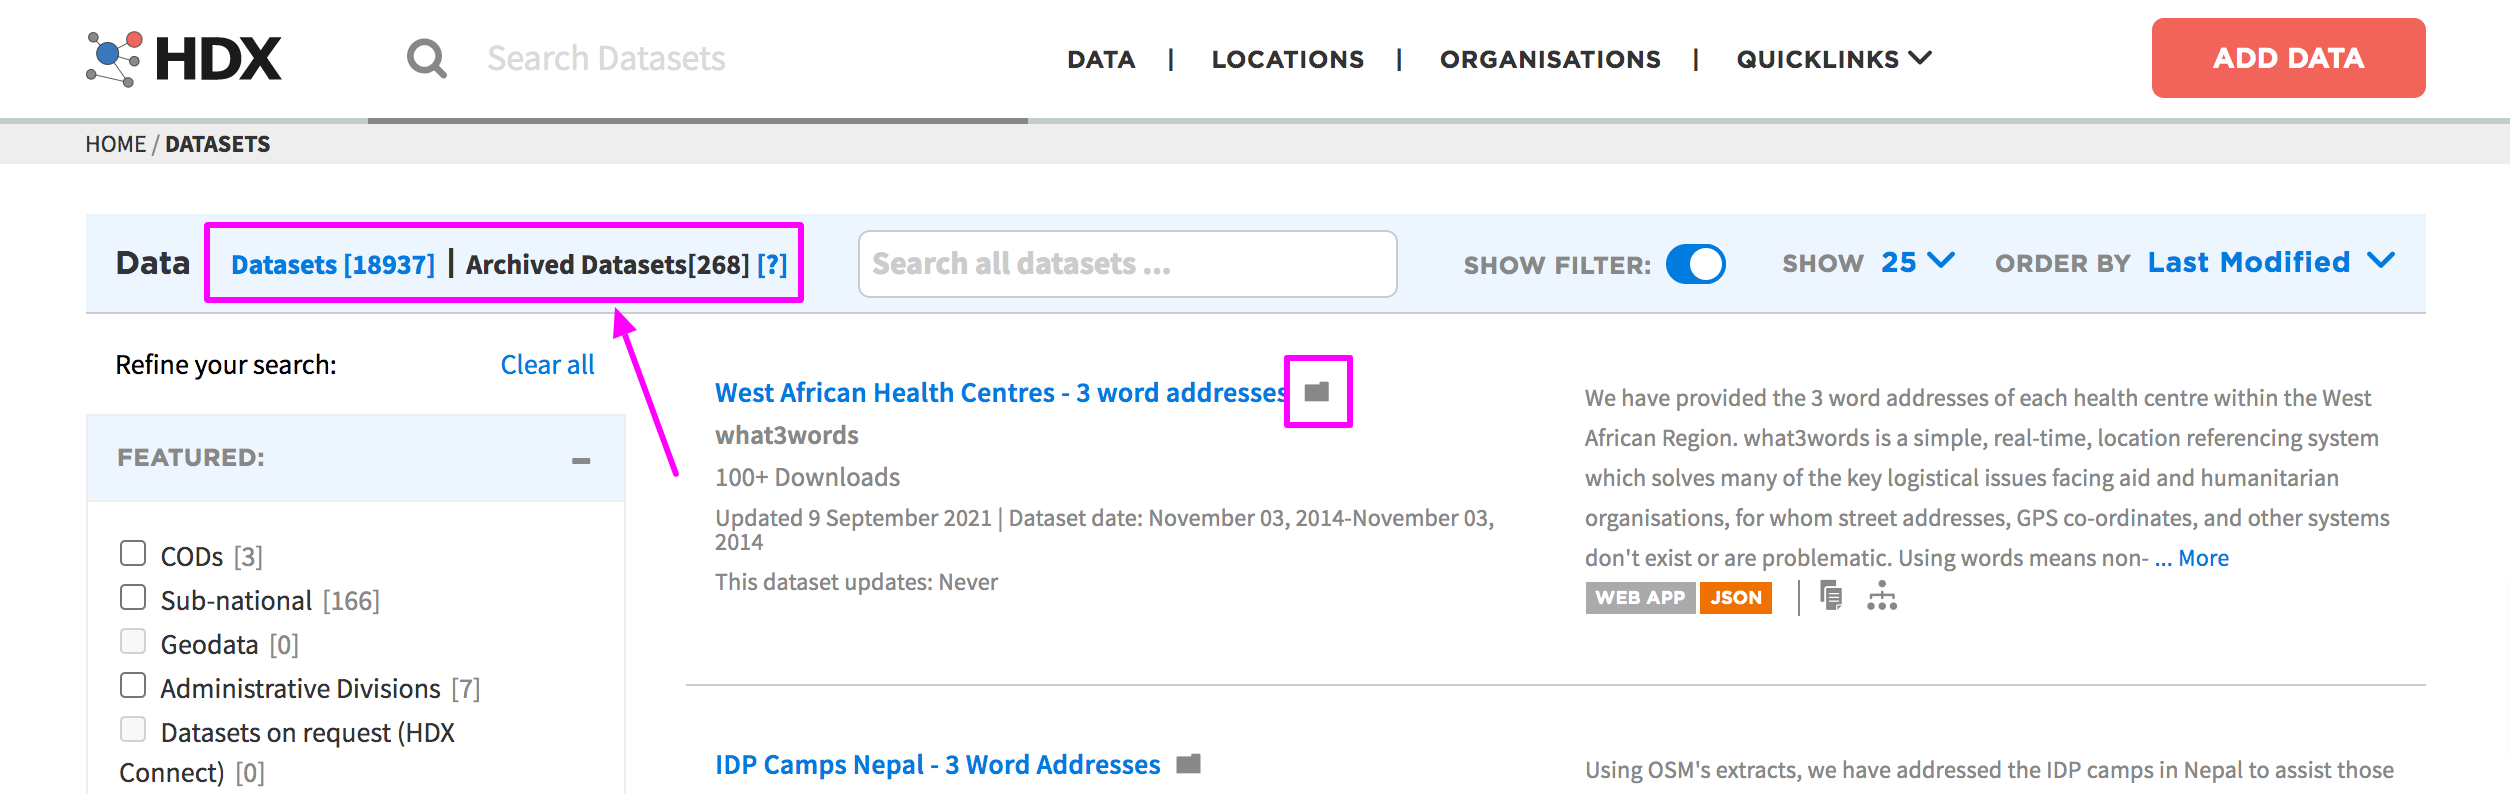
Task: Click the magnifying glass search icon
Action: tap(427, 59)
